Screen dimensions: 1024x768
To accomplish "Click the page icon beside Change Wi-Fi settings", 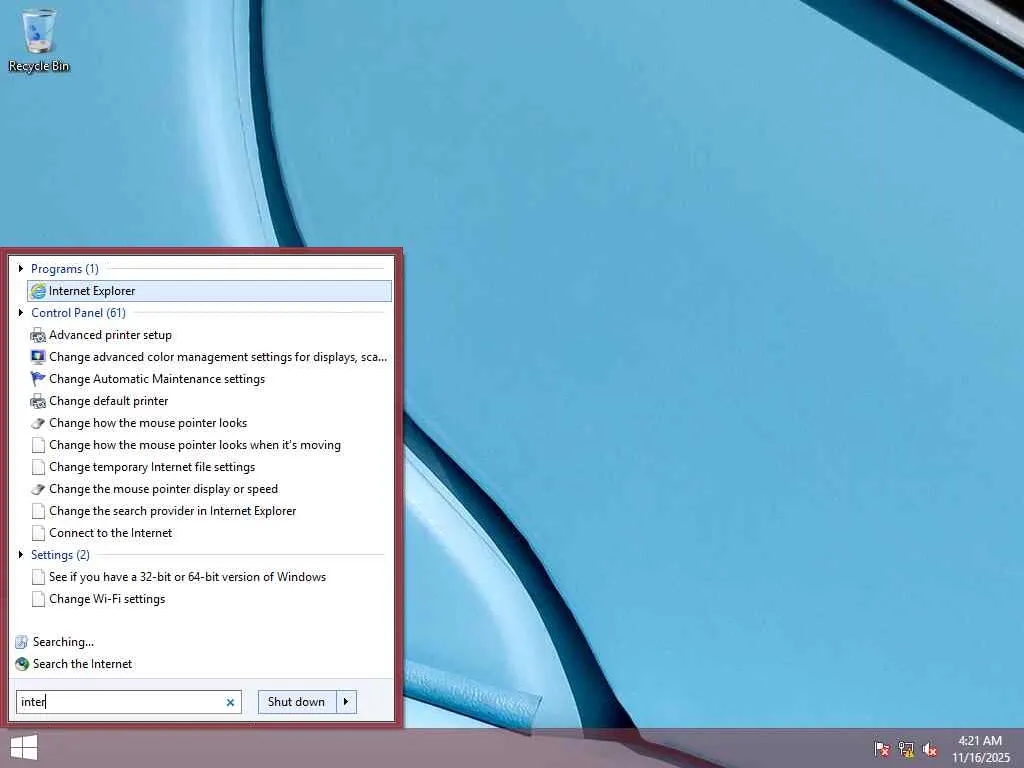I will coord(38,599).
